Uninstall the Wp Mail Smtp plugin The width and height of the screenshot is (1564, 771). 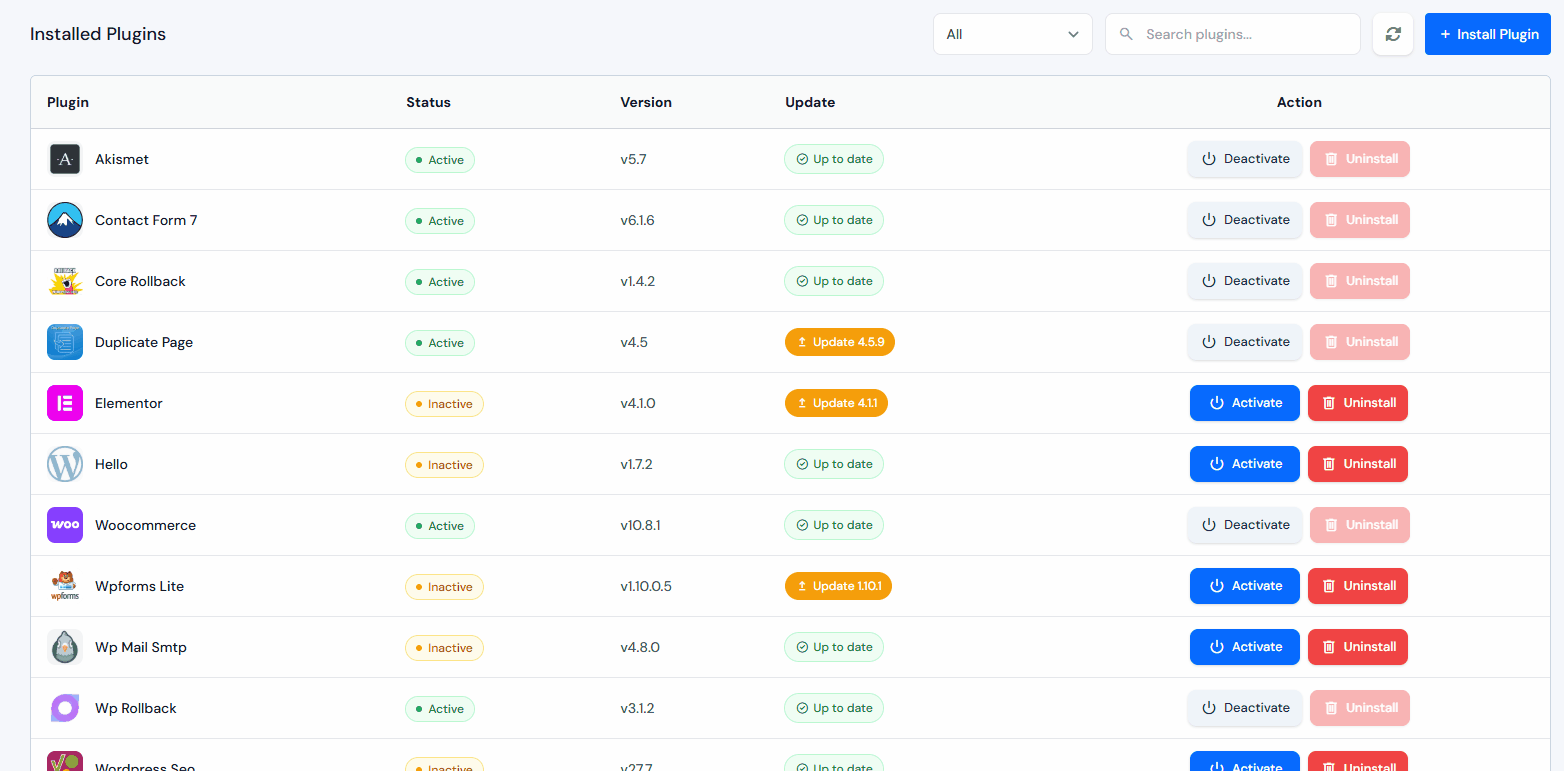tap(1358, 647)
